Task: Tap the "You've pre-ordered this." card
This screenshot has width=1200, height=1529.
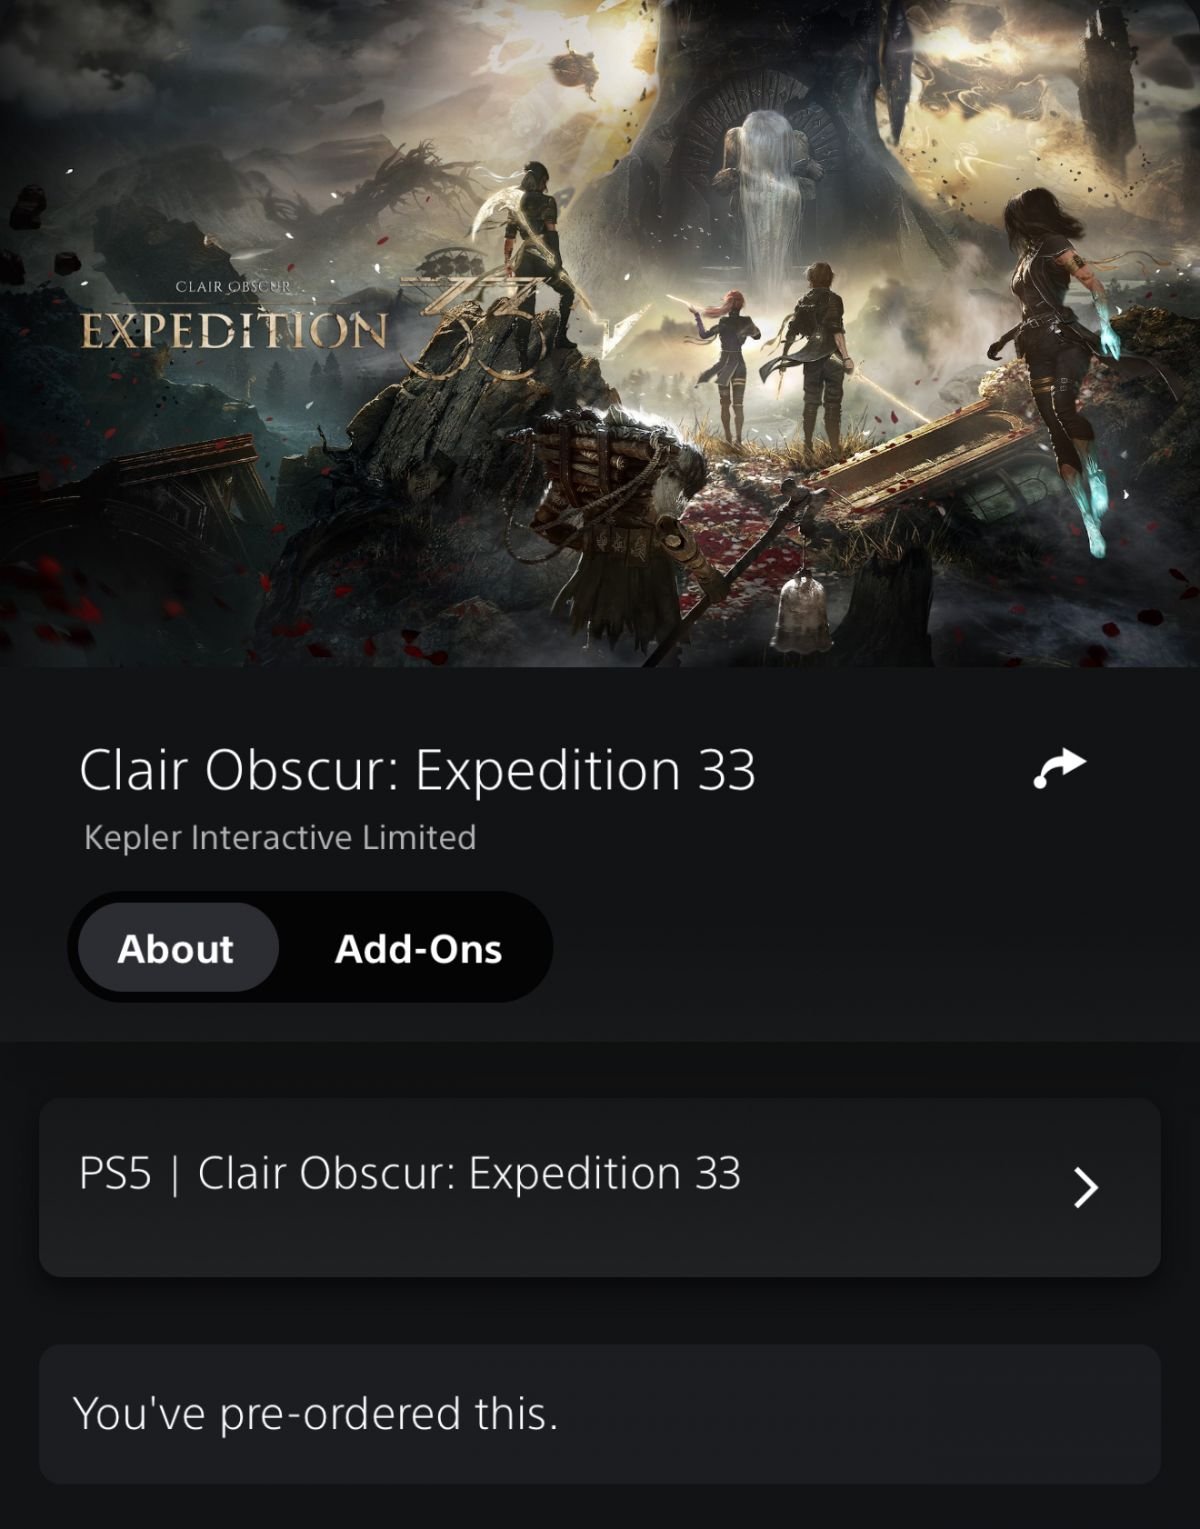Action: 600,1414
